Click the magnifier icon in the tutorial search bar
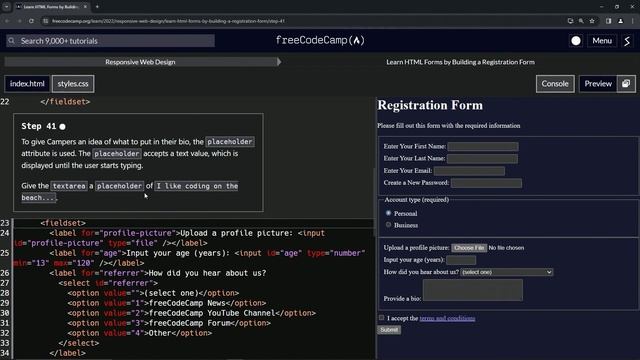The image size is (640, 360). click(11, 41)
